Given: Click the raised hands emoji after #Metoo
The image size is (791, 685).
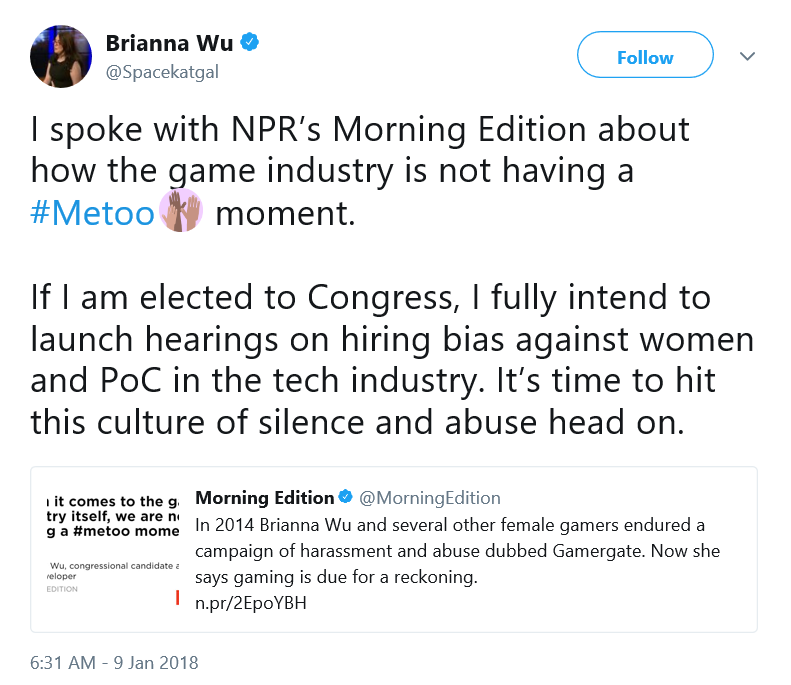Looking at the screenshot, I should [x=181, y=210].
